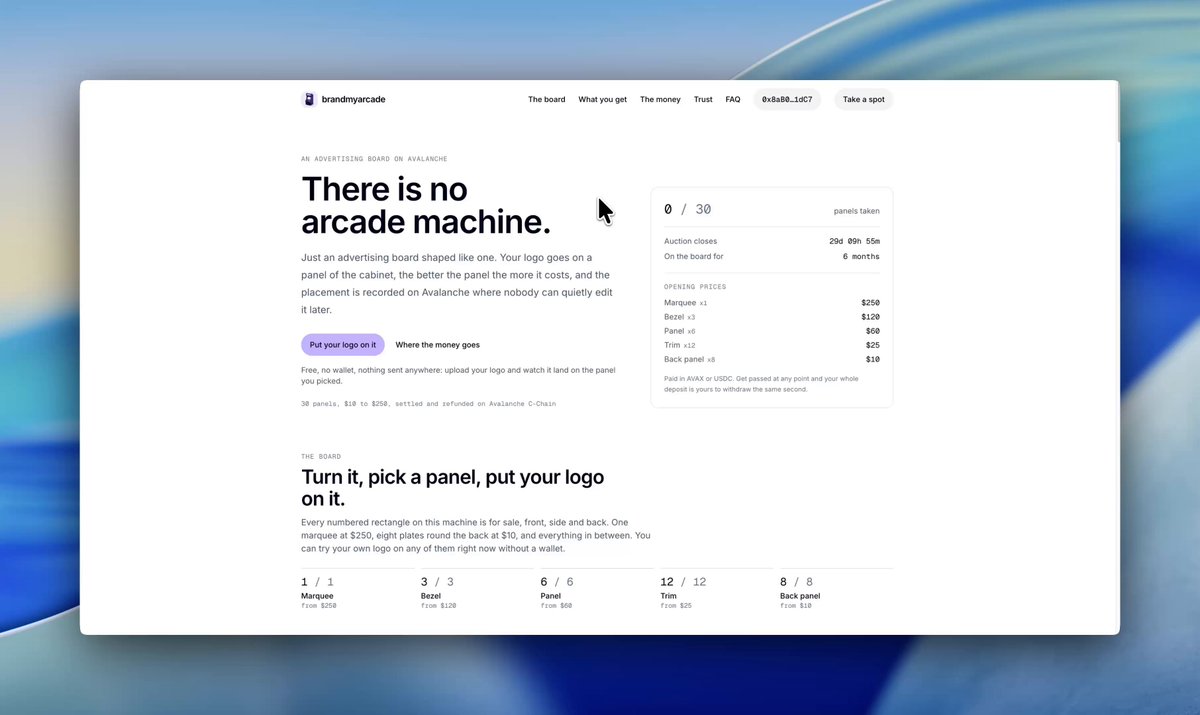Image resolution: width=1200 pixels, height=715 pixels.
Task: Select the Back panel 8 / 8 tier card
Action: pos(836,590)
